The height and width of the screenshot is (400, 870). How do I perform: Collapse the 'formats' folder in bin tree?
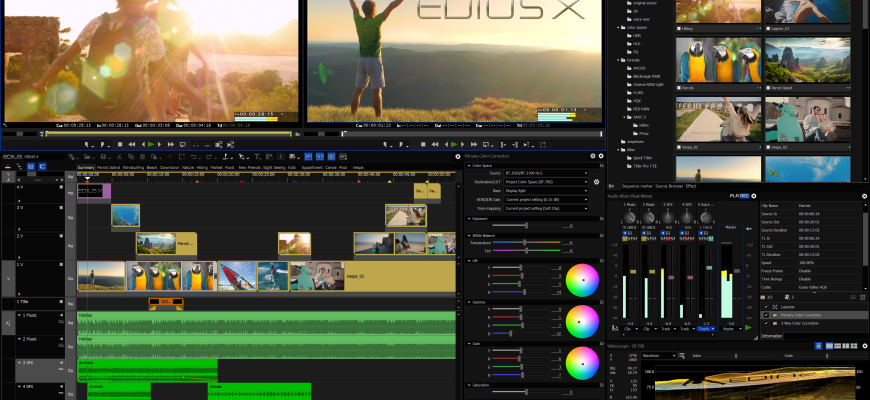[x=618, y=60]
